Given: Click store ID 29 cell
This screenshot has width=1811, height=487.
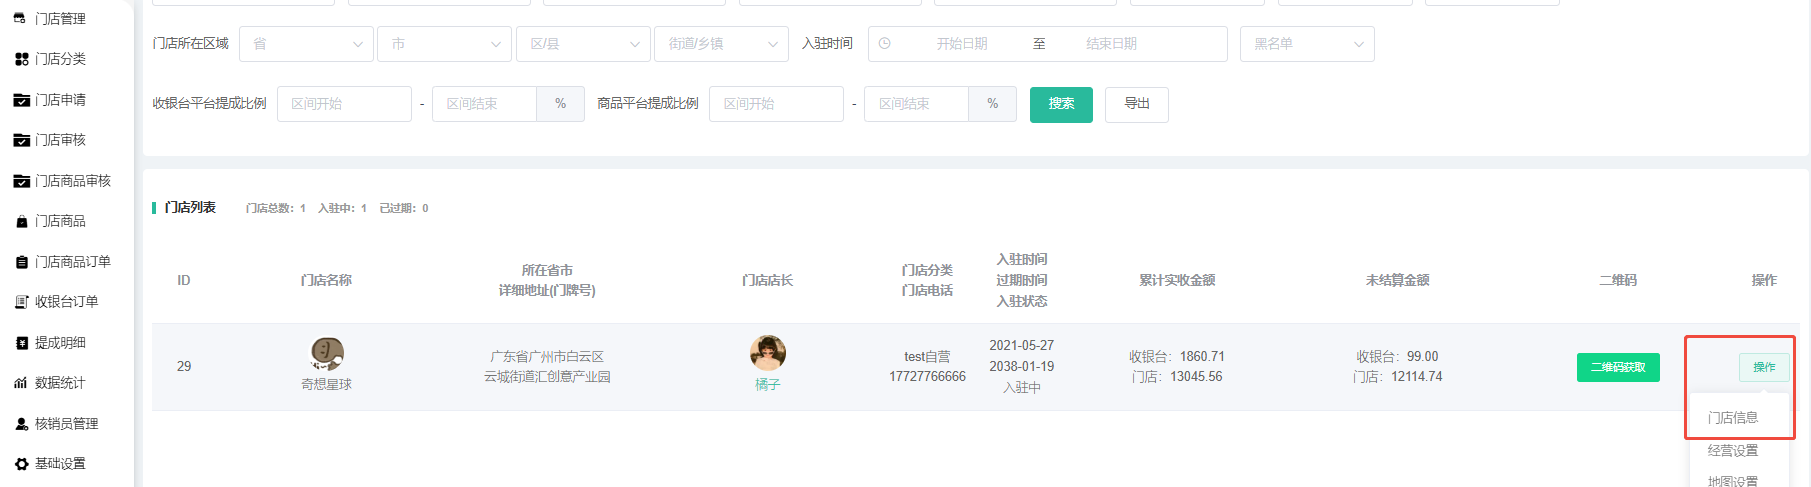Looking at the screenshot, I should click(184, 367).
